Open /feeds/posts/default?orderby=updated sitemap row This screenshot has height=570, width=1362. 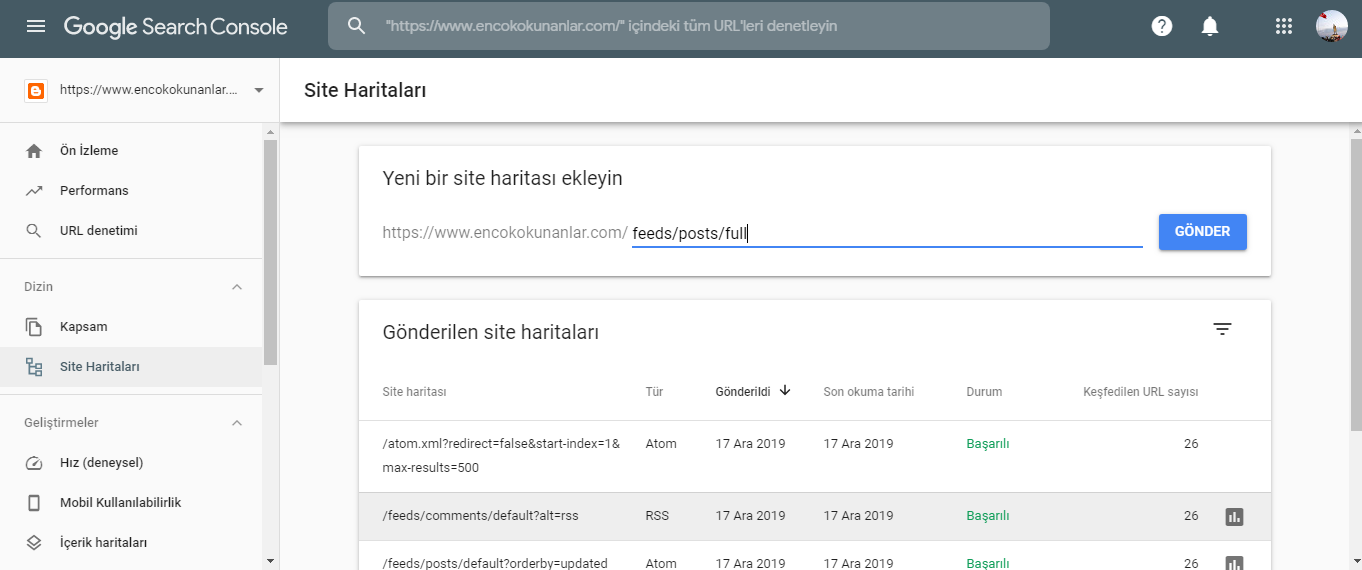[815, 556]
